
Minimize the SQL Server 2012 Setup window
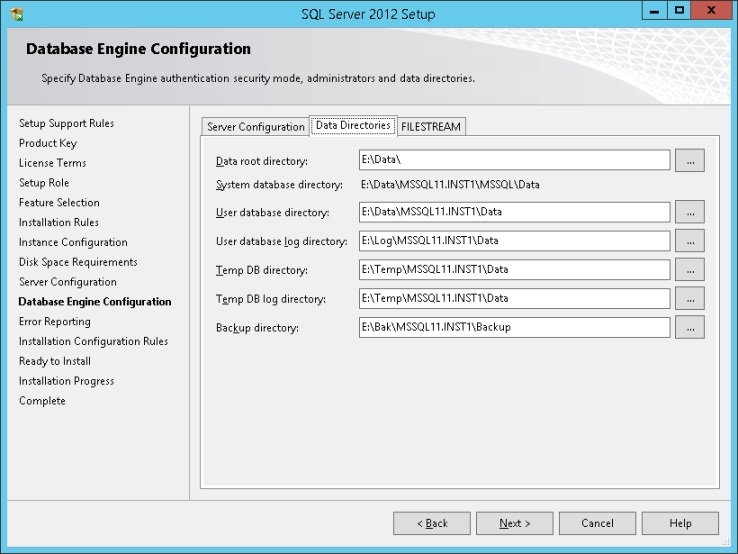coord(654,11)
